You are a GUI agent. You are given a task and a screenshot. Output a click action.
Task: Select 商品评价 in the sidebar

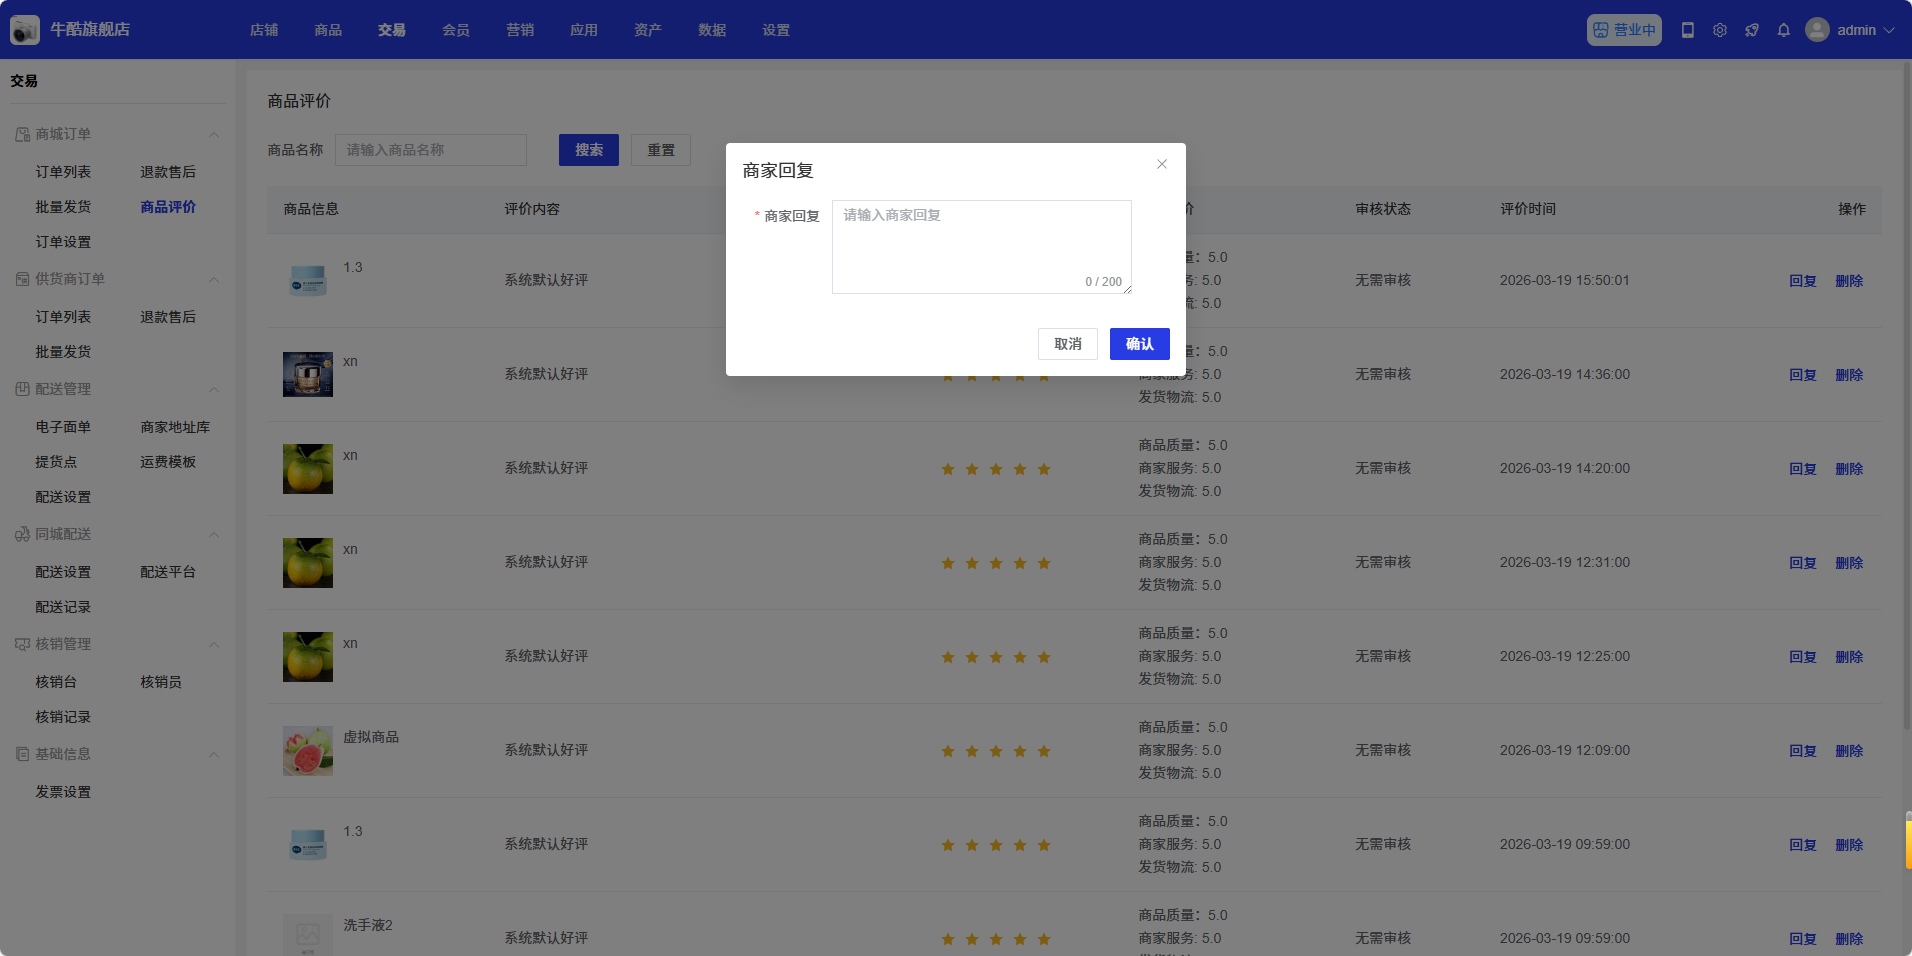(168, 207)
